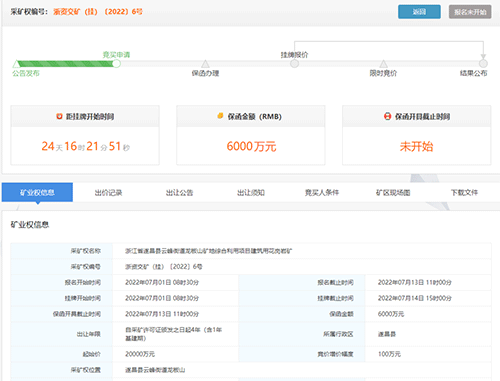500x381 pixels.
Task: Click the 采矿权位置 value
Action: 155,370
